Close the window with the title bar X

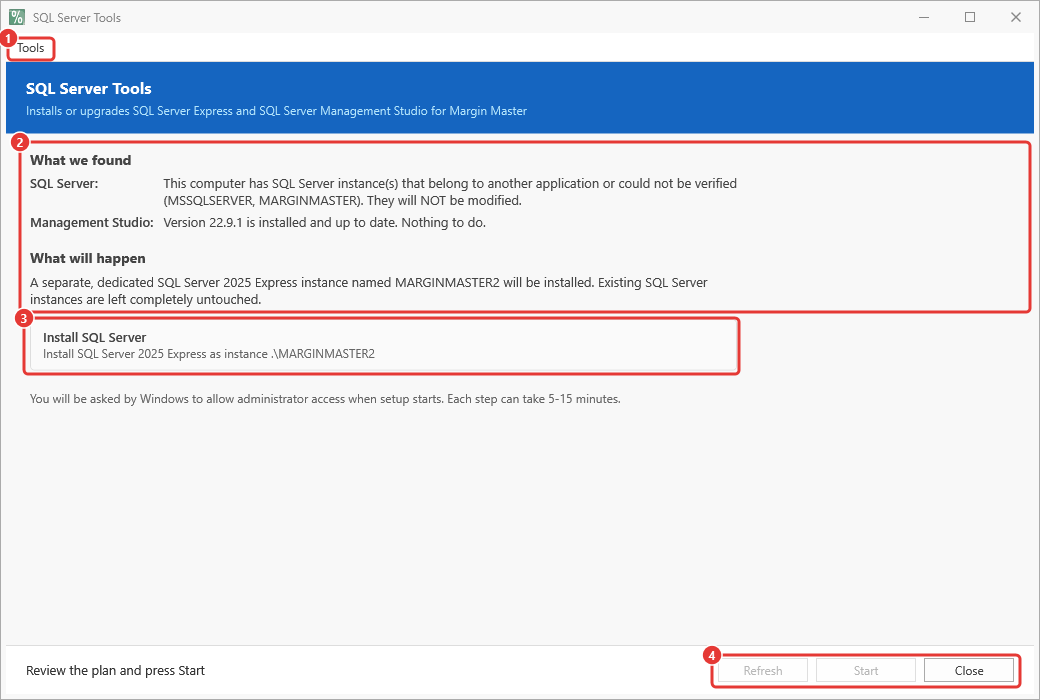1015,17
